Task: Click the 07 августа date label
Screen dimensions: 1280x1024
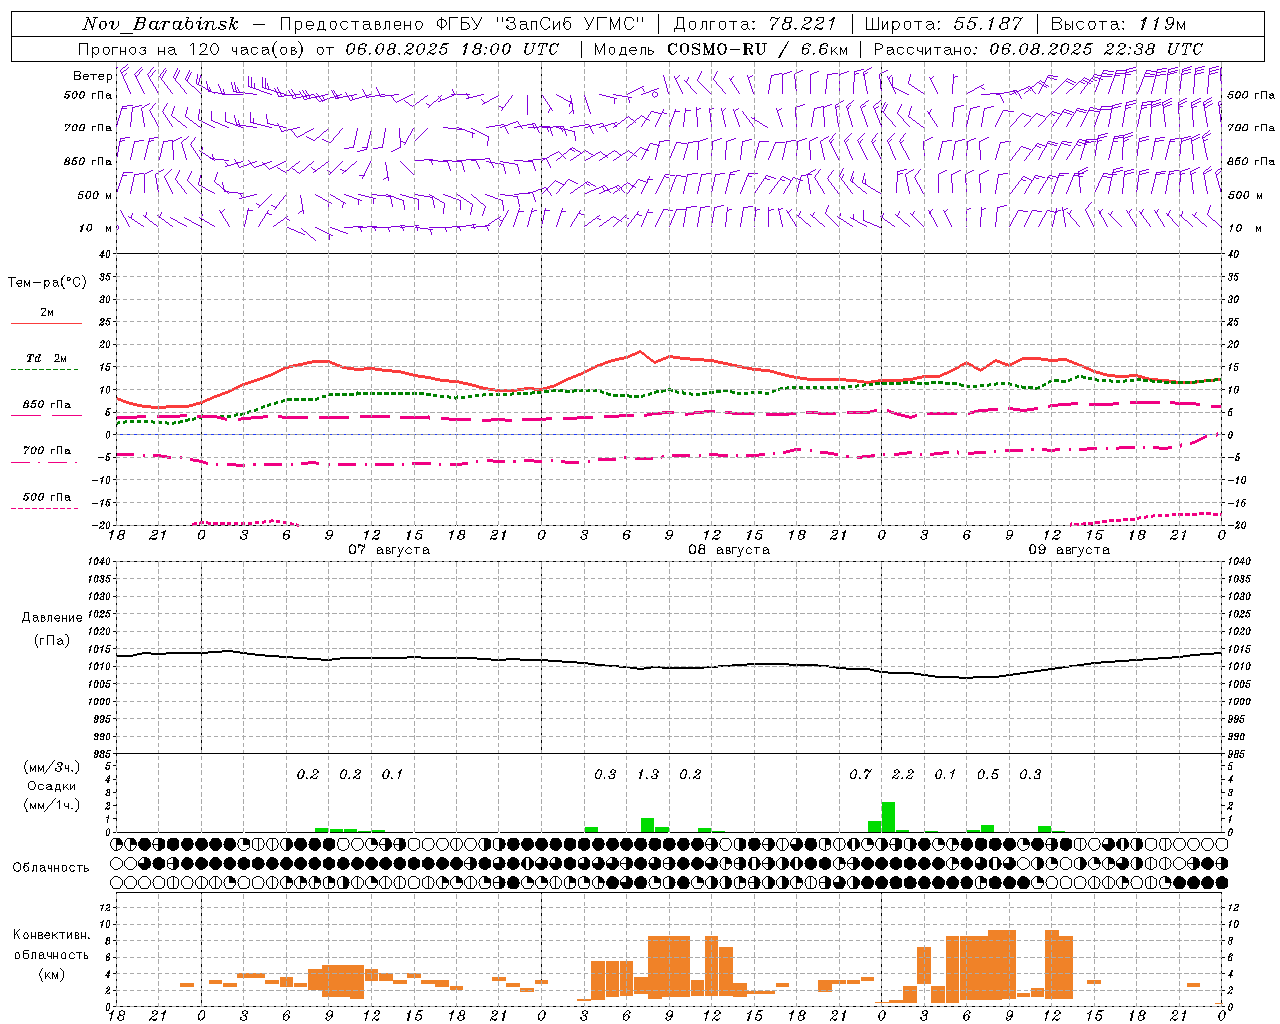Action: [x=389, y=550]
